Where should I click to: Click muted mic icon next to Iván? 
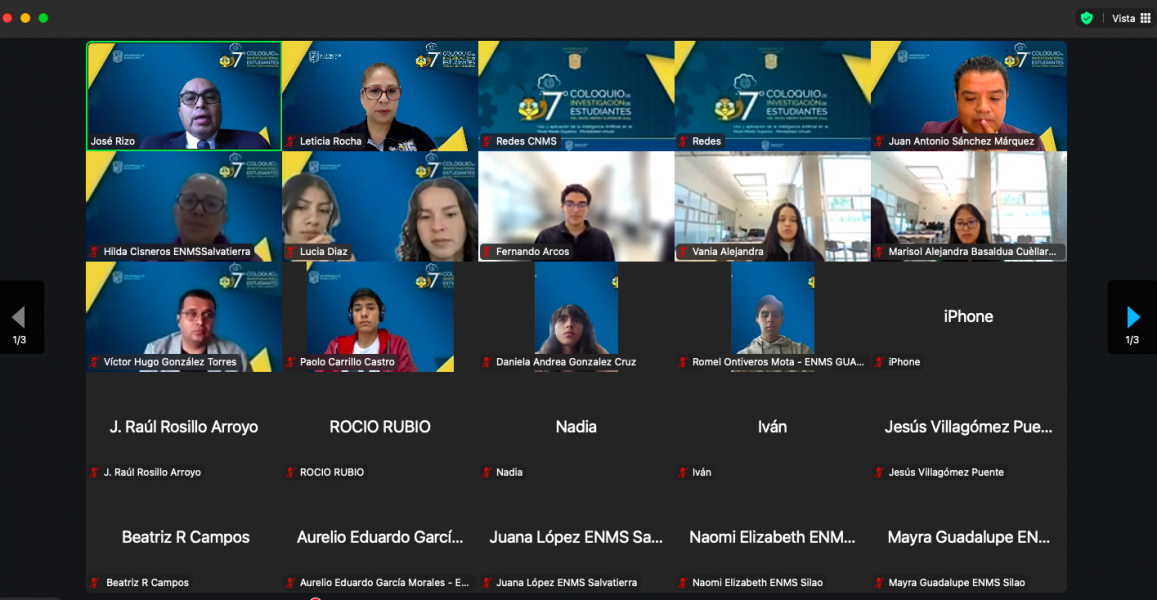pyautogui.click(x=683, y=473)
